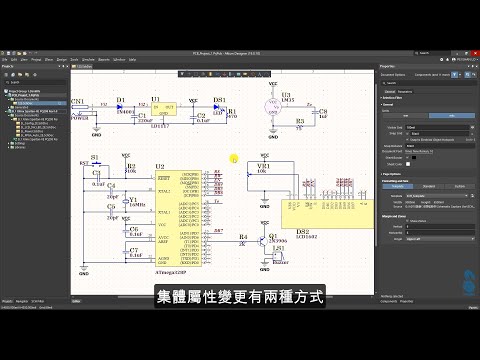This screenshot has width=480, height=360.
Task: Open the Sheet Color white swatch
Action: pos(408,164)
